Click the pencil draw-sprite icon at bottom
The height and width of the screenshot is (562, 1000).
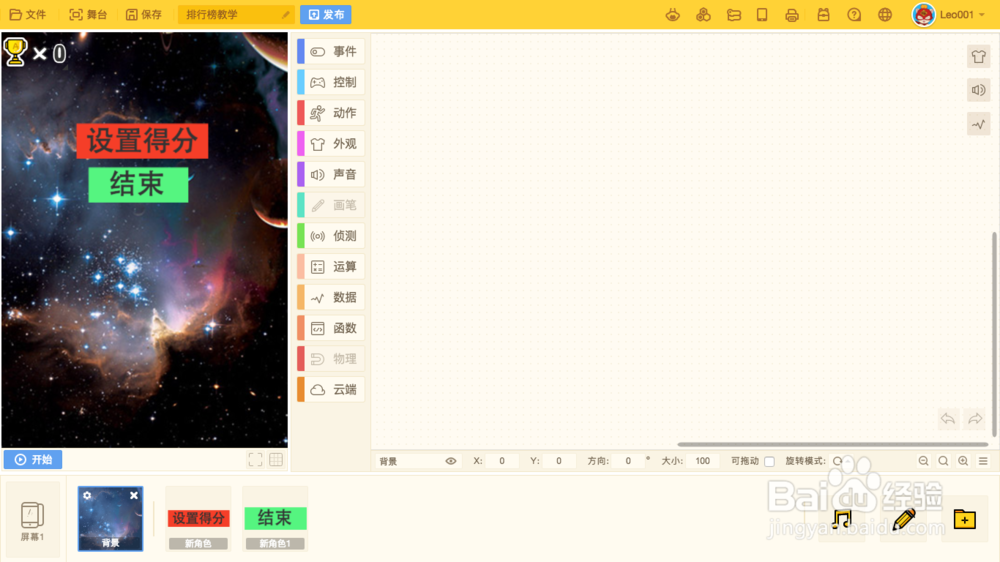tap(904, 519)
